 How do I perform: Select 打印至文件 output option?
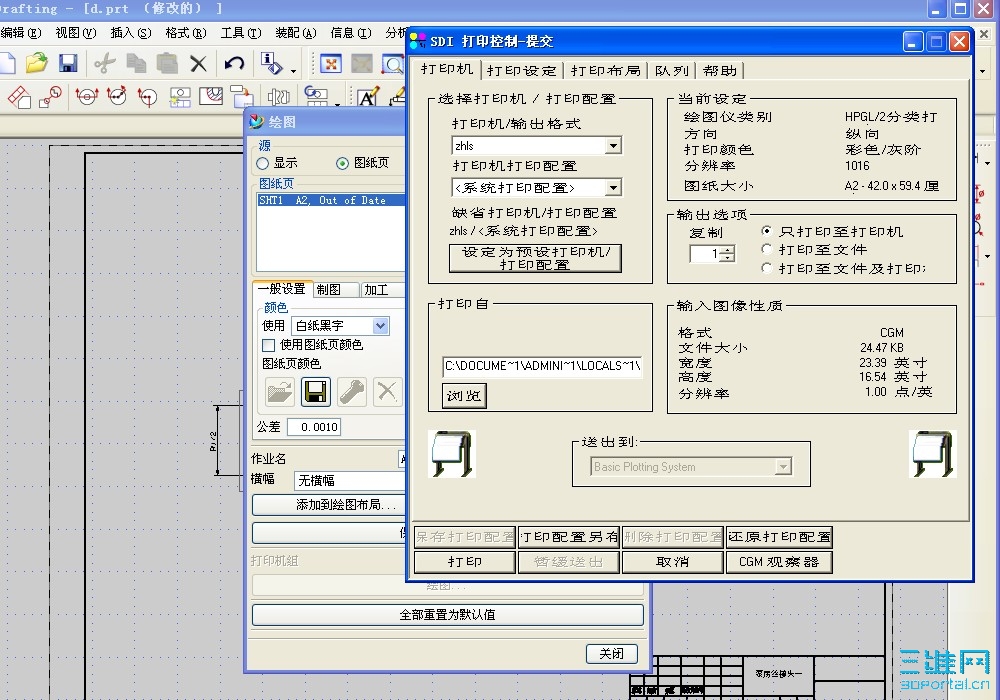coord(767,249)
